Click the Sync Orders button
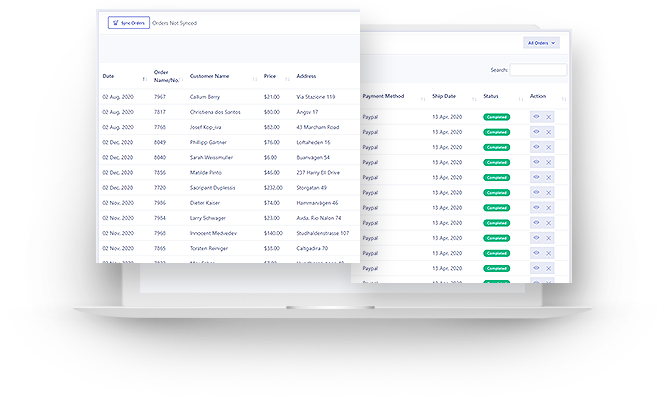This screenshot has width=664, height=398. click(x=129, y=23)
